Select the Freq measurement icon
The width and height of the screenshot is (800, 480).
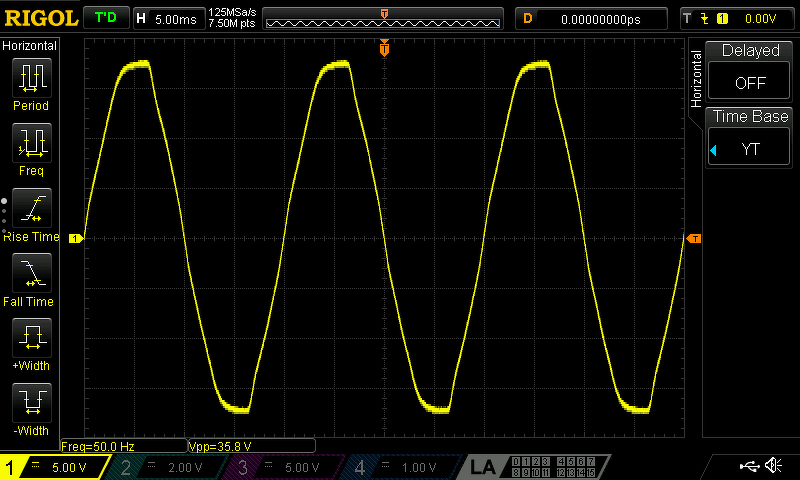pyautogui.click(x=32, y=143)
